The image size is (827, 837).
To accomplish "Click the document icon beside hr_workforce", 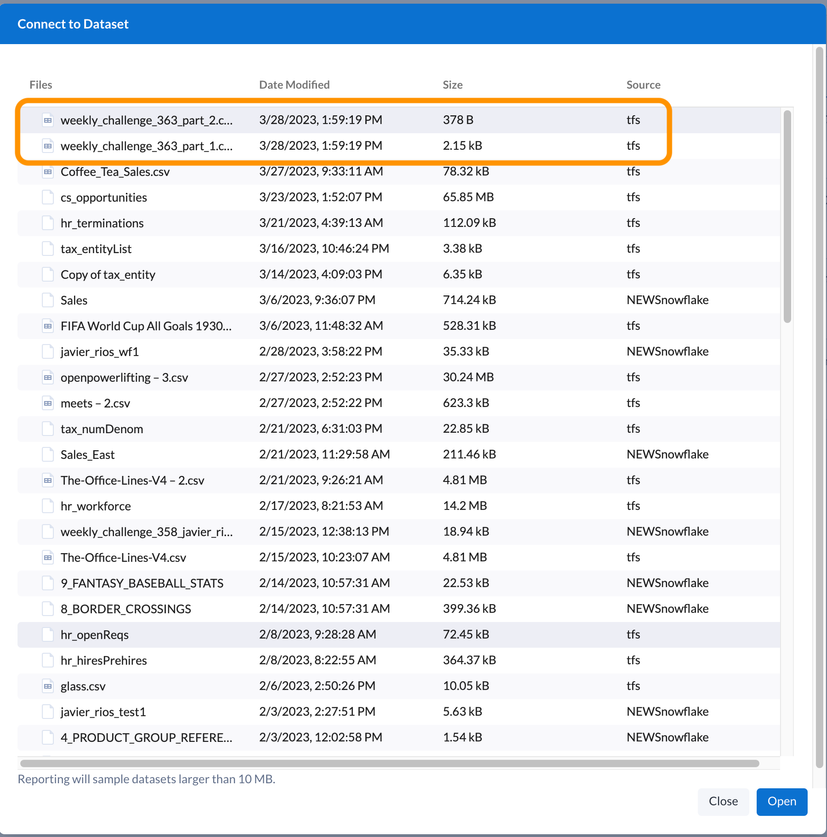I will click(48, 506).
